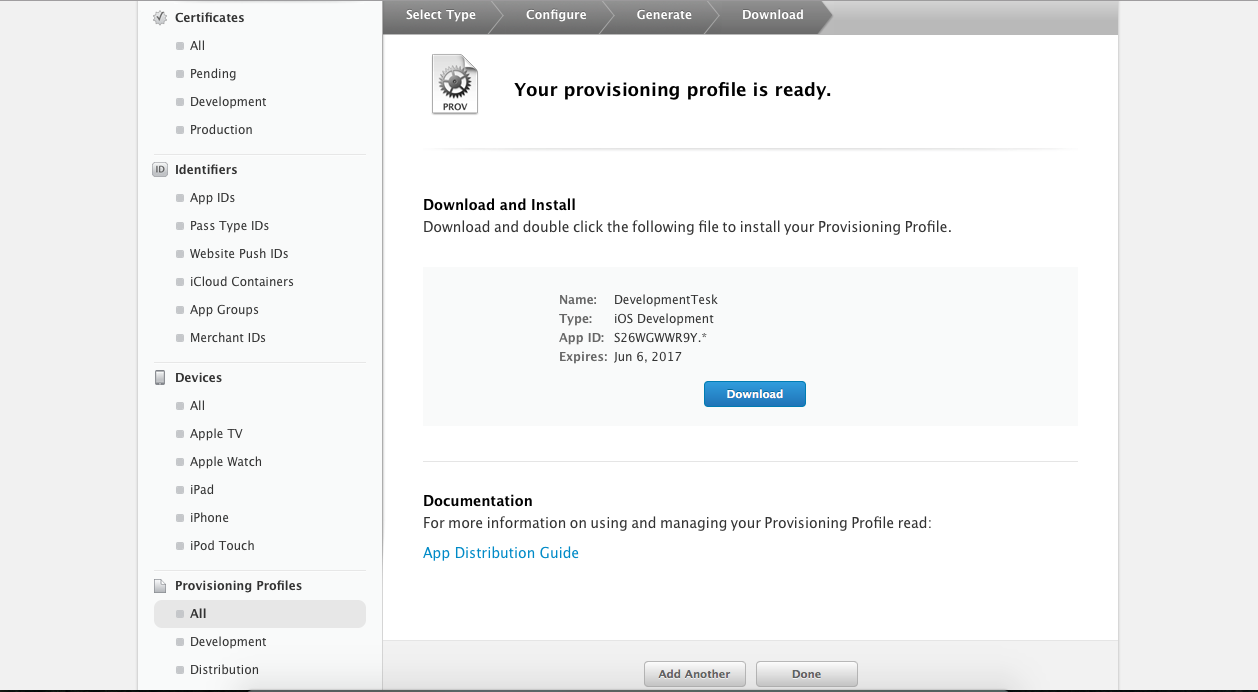The width and height of the screenshot is (1258, 692).
Task: Download the provisioning profile
Action: pyautogui.click(x=754, y=394)
